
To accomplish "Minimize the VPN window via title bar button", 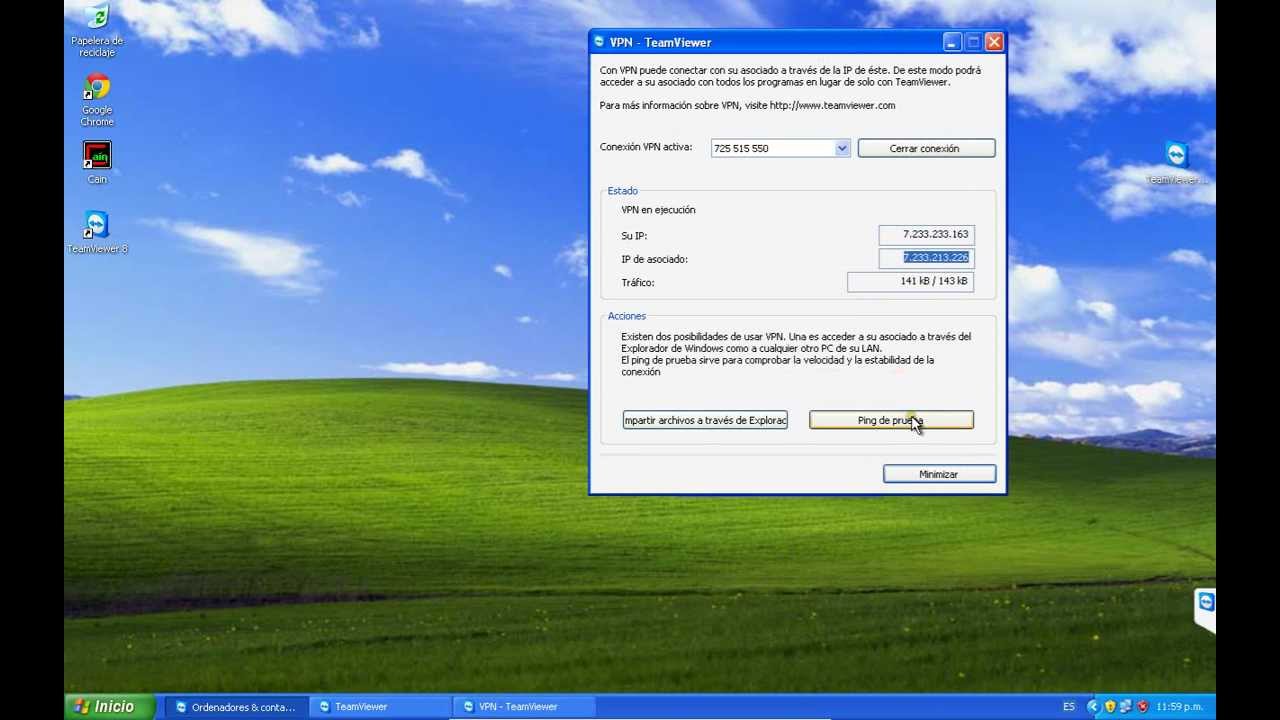I will click(952, 42).
